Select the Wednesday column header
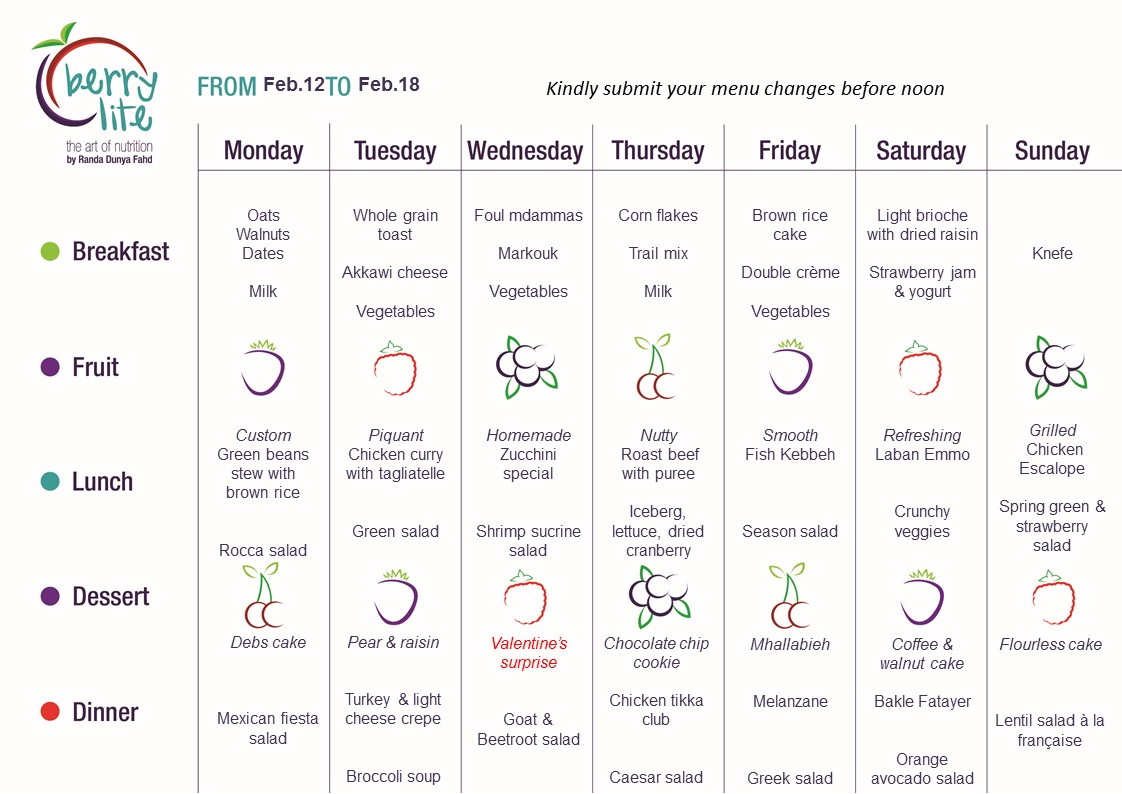This screenshot has height=794, width=1122. coord(525,151)
